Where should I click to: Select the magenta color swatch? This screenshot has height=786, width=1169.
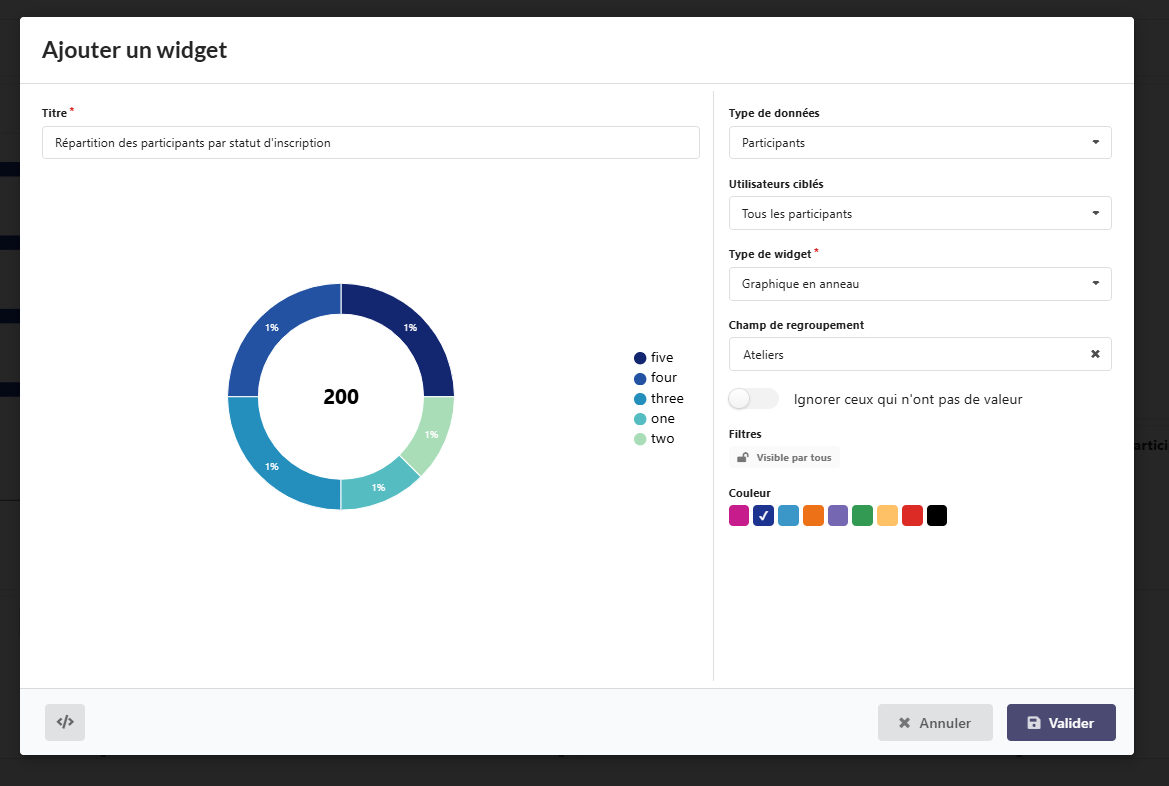739,516
